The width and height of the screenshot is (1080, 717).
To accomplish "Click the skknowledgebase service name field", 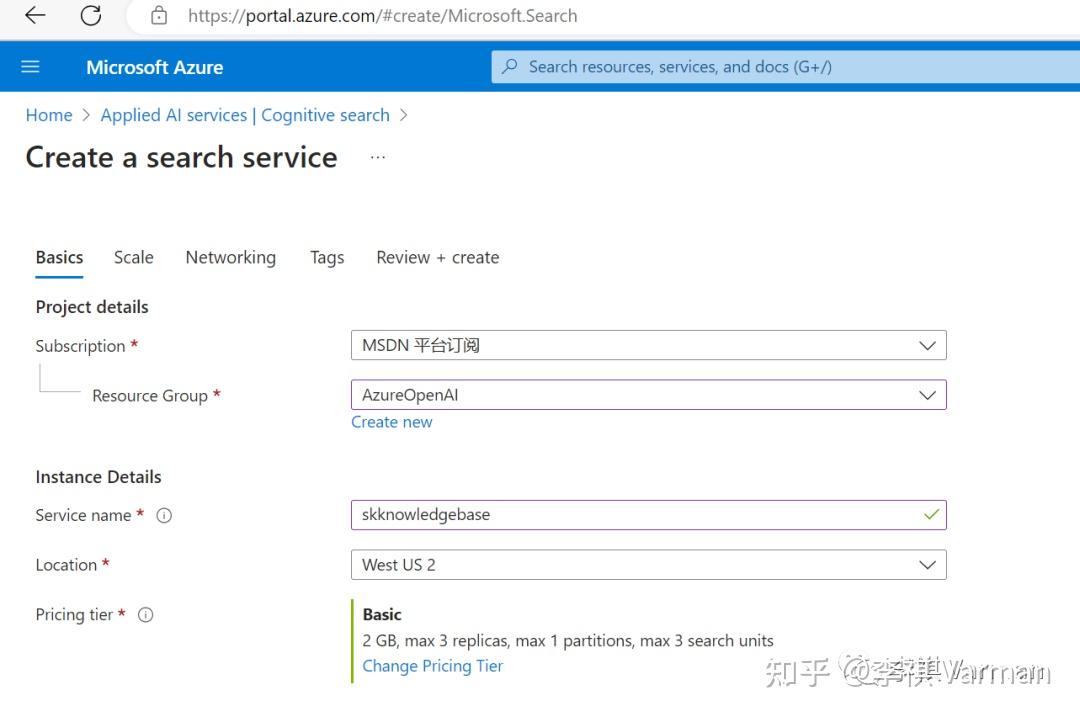I will 648,514.
